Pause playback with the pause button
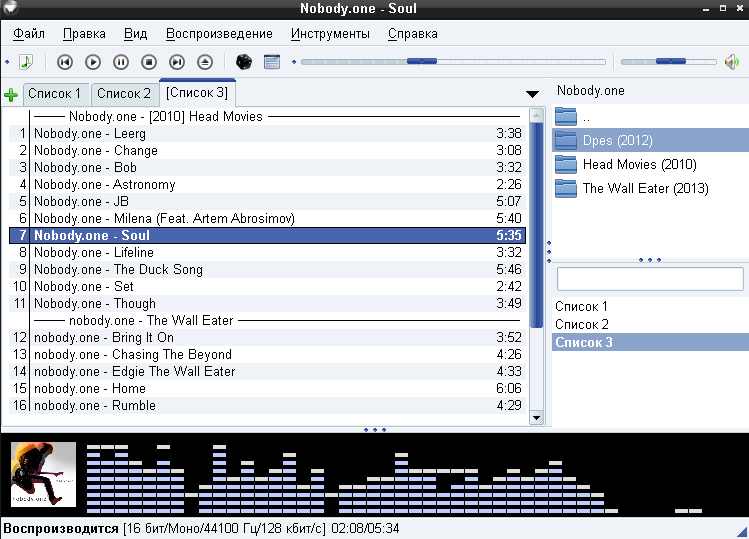Viewport: 749px width, 539px height. click(121, 62)
